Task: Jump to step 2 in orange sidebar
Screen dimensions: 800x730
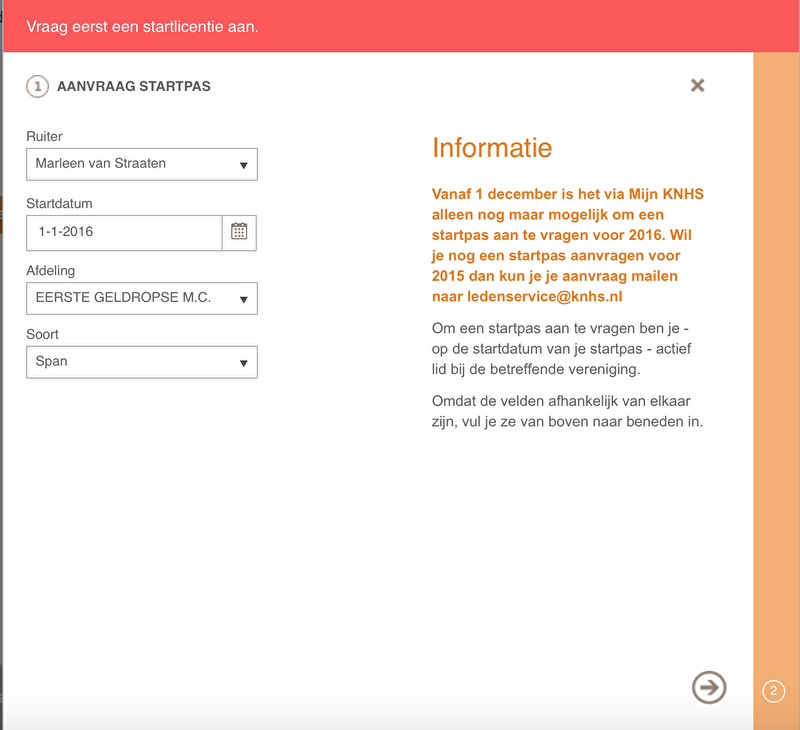Action: point(773,691)
